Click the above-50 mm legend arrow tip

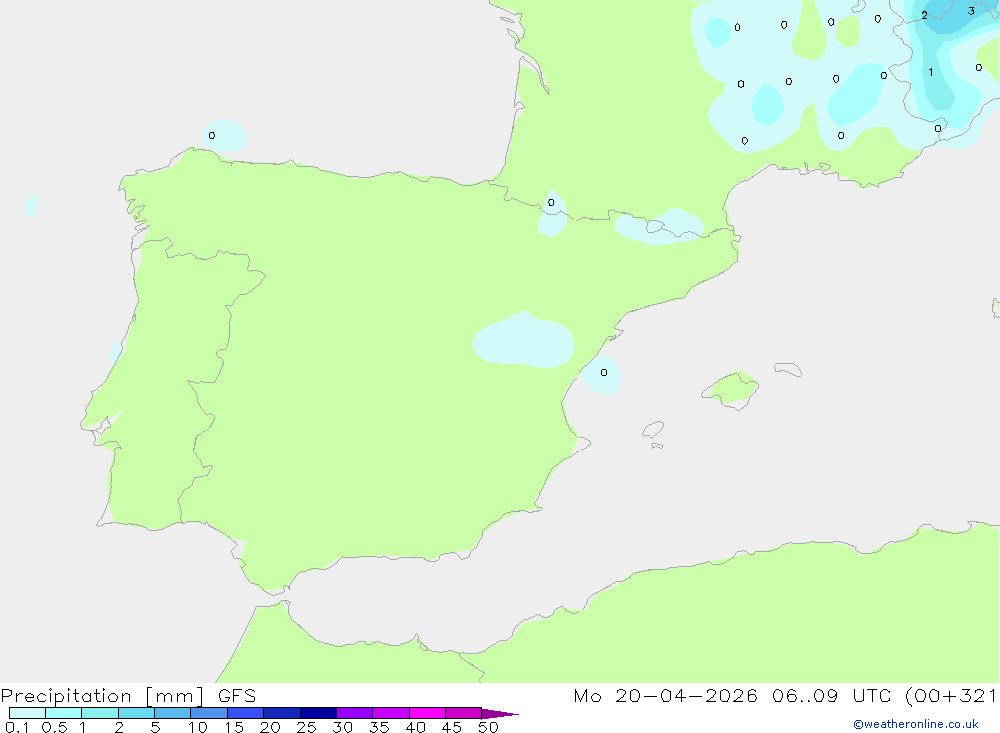tap(500, 714)
